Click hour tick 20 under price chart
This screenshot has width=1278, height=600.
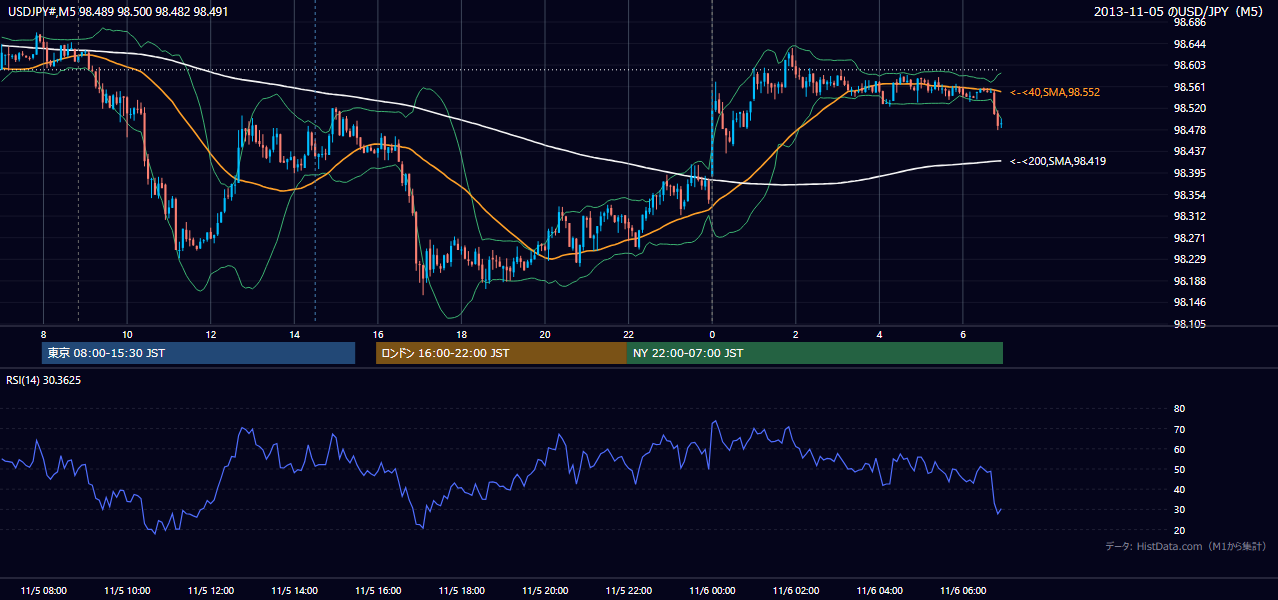544,334
